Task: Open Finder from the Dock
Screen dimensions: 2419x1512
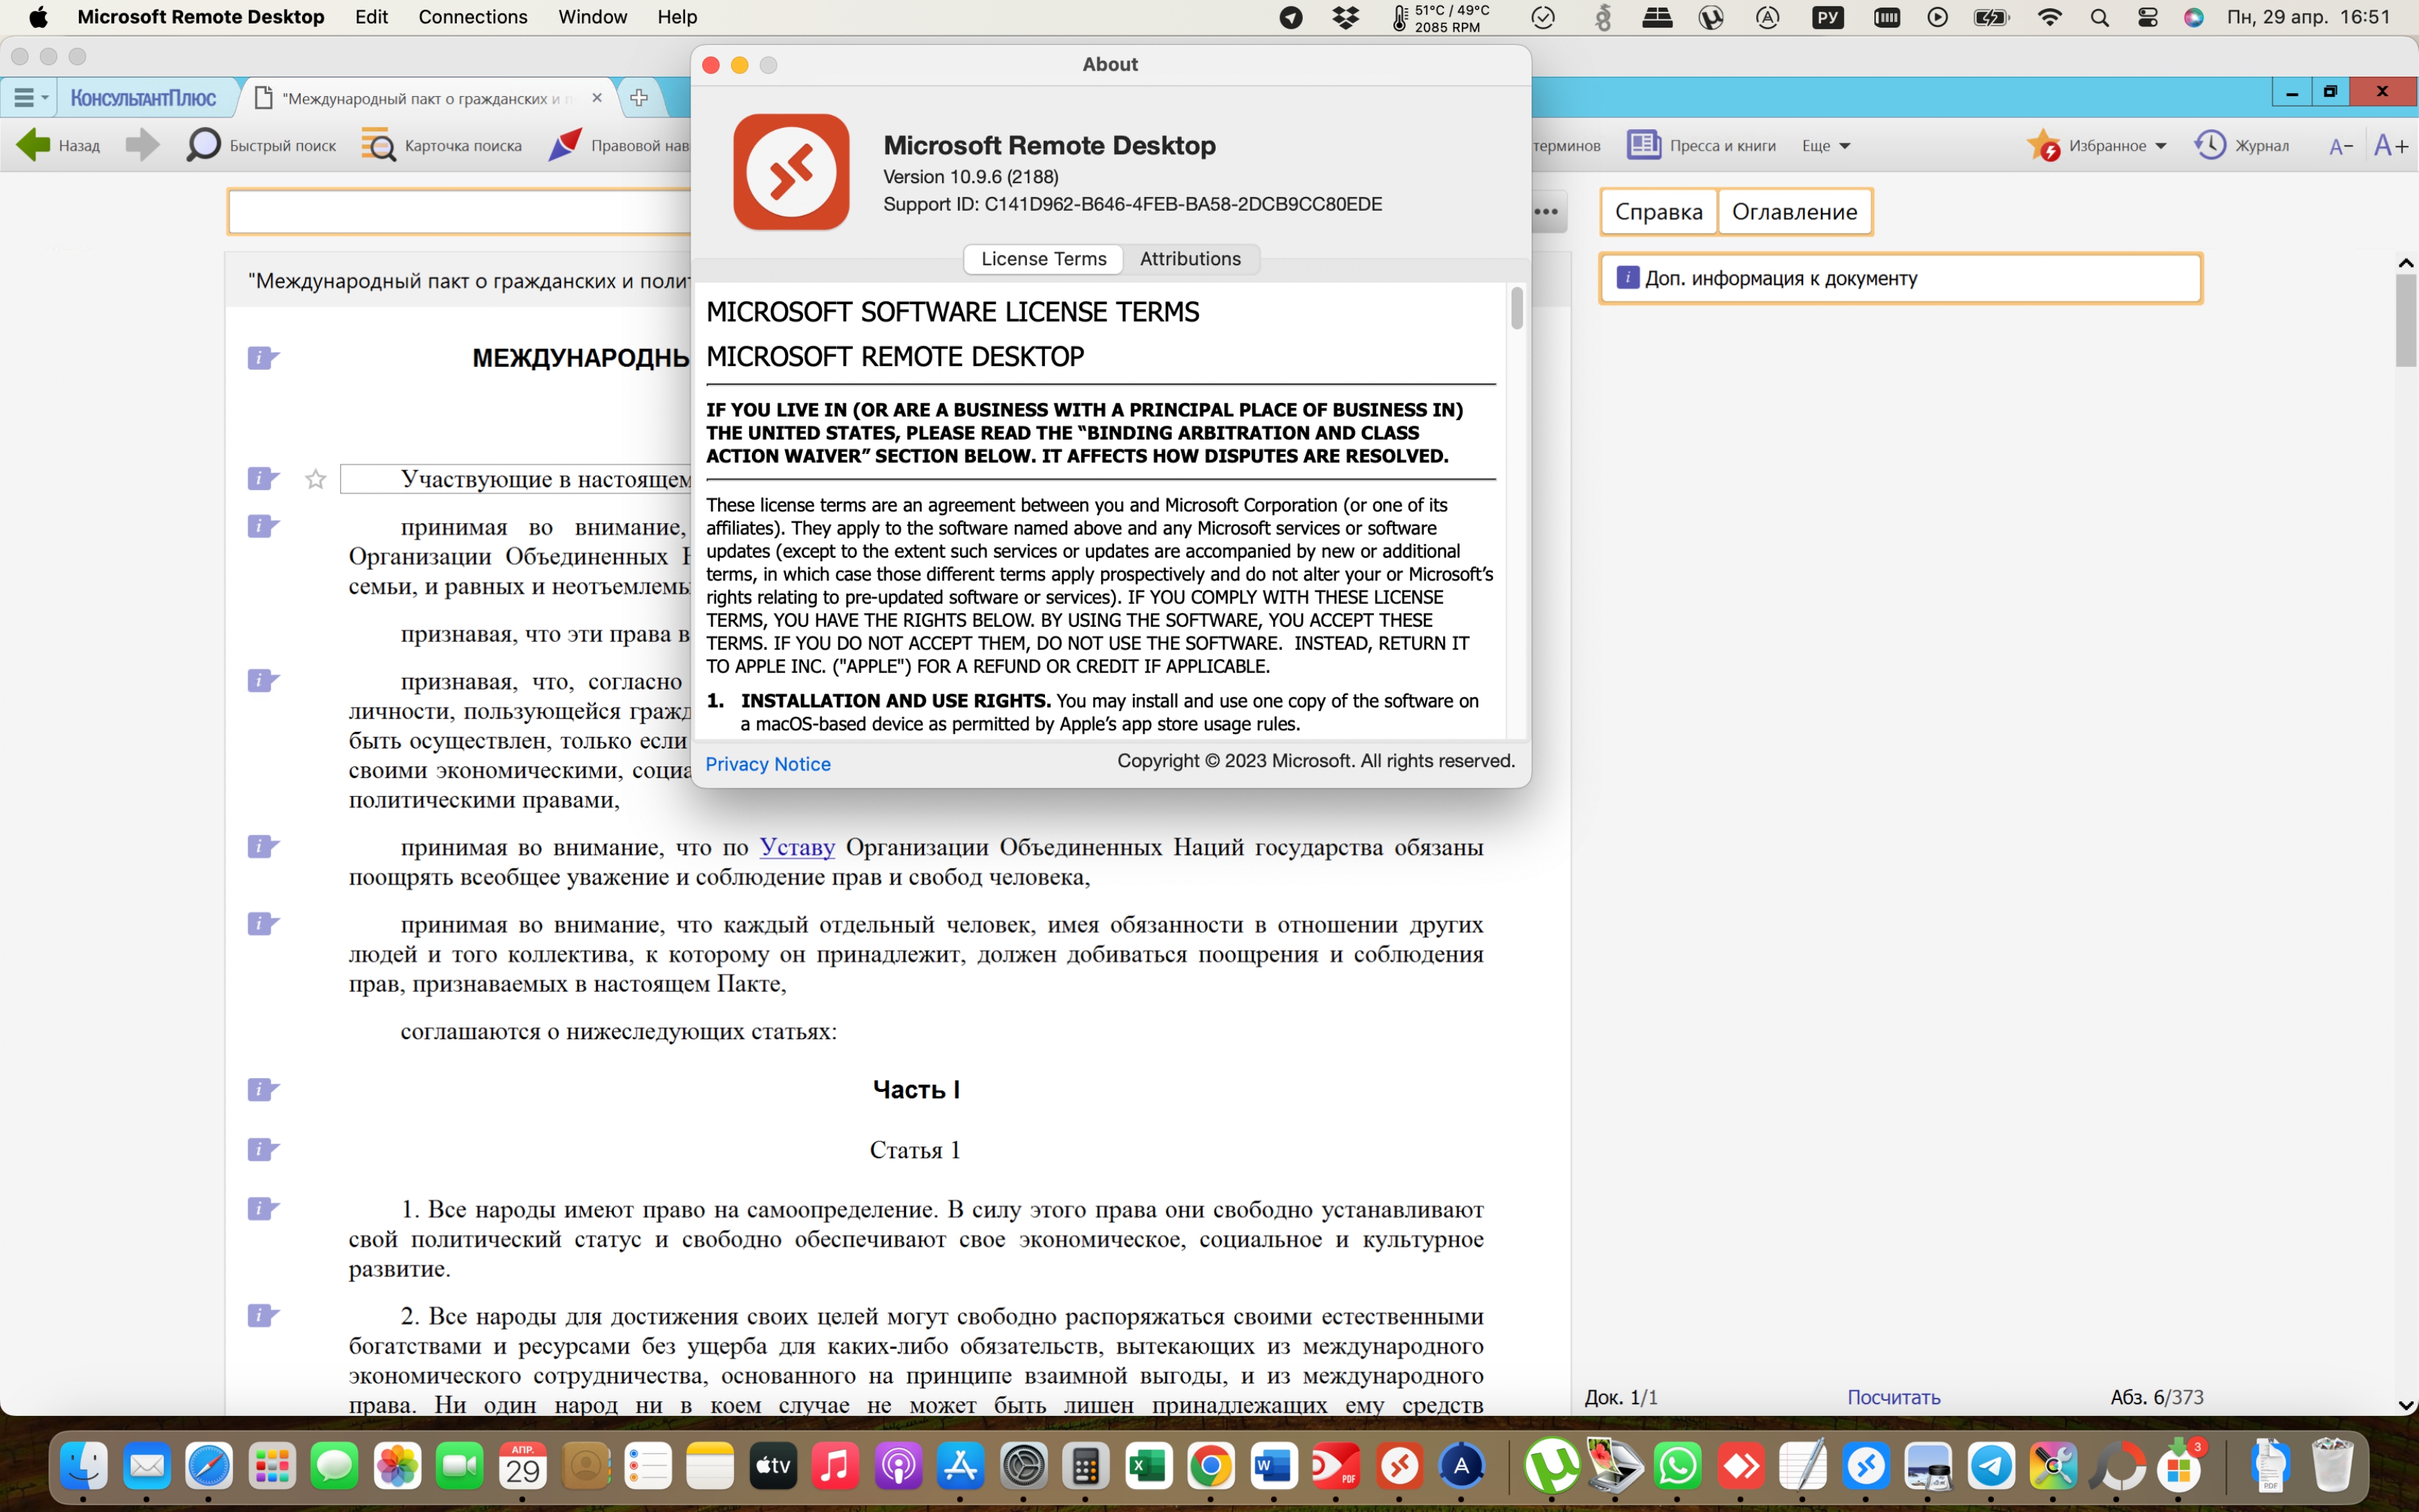Action: click(84, 1467)
